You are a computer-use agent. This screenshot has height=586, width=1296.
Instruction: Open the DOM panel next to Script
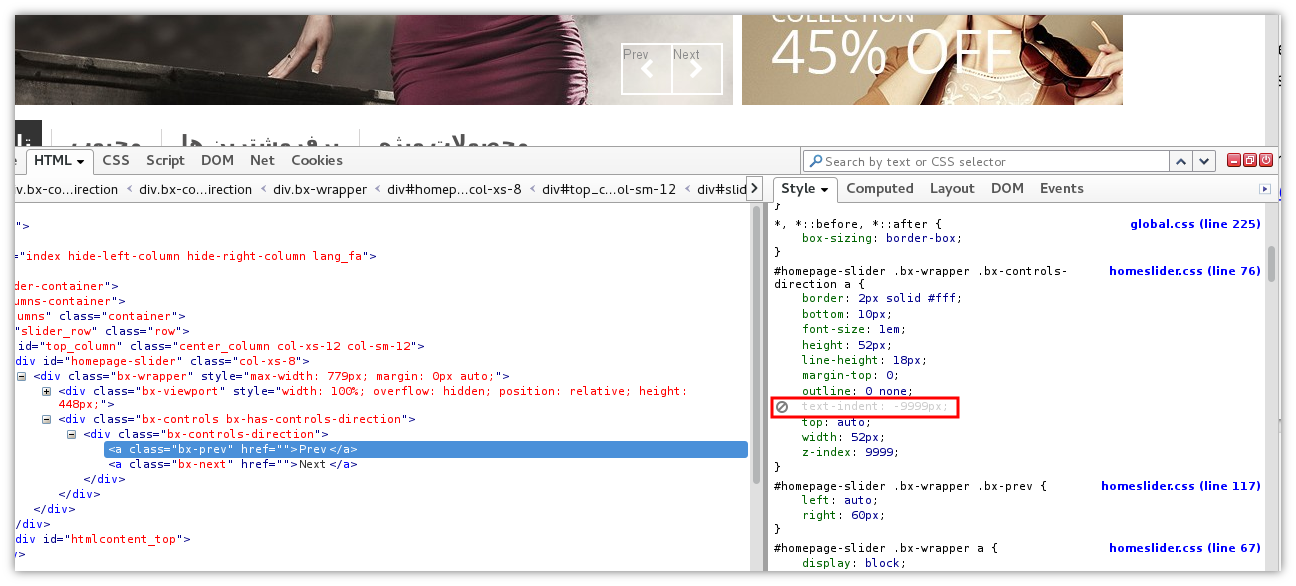[x=217, y=160]
